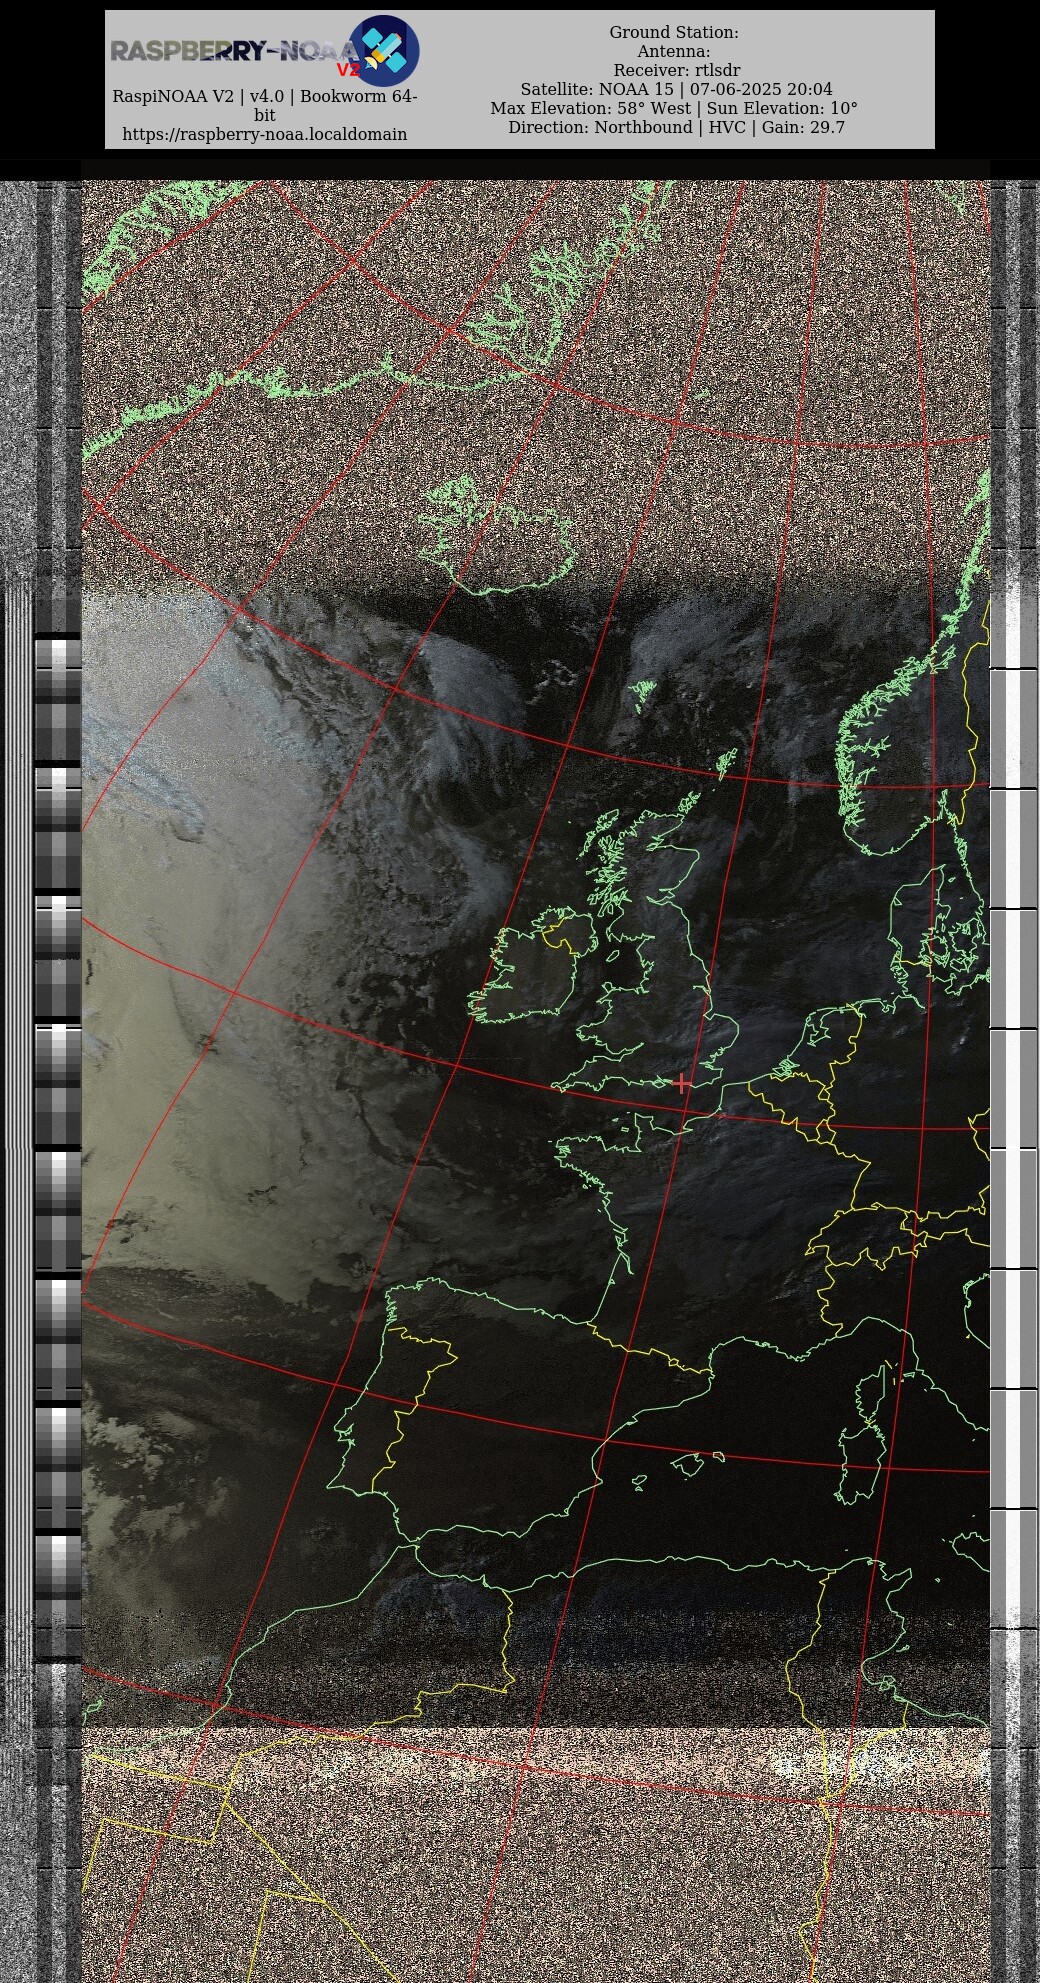The image size is (1040, 1983).
Task: Click the Raspberry-NOAA V2 logo banner
Action: 265,51
